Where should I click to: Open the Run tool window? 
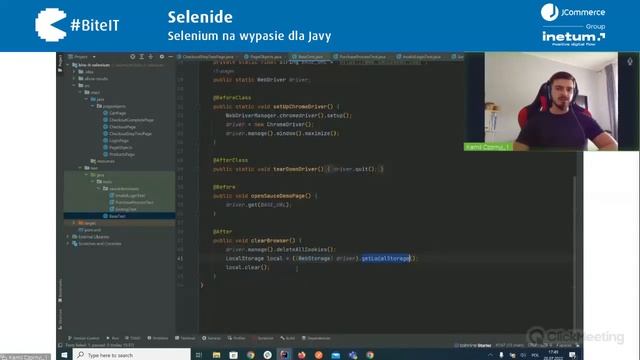click(x=113, y=338)
